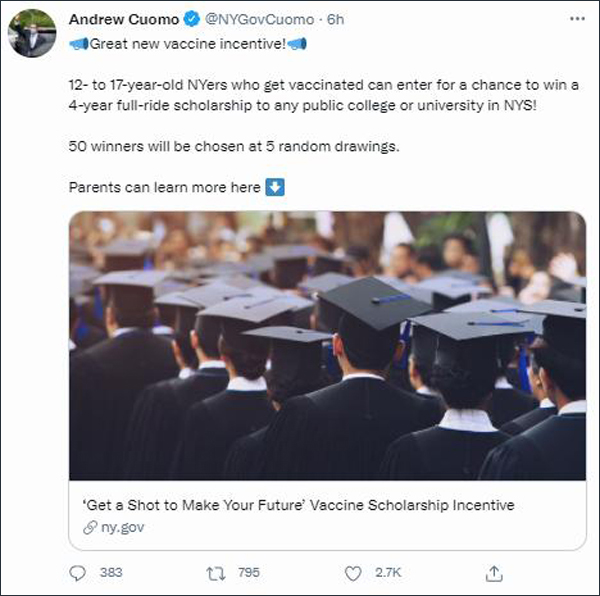Click the share tweet icon

(492, 572)
